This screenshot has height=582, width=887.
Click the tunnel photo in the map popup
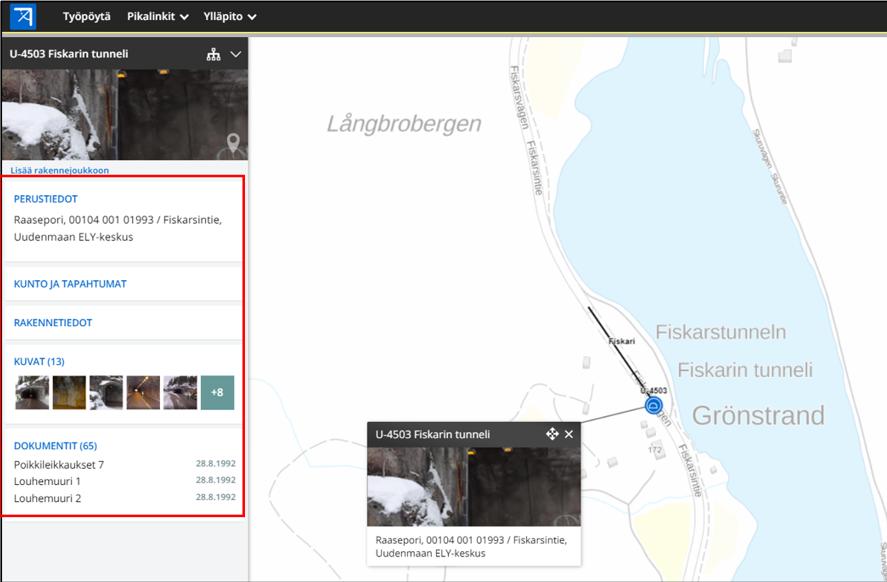(x=474, y=486)
